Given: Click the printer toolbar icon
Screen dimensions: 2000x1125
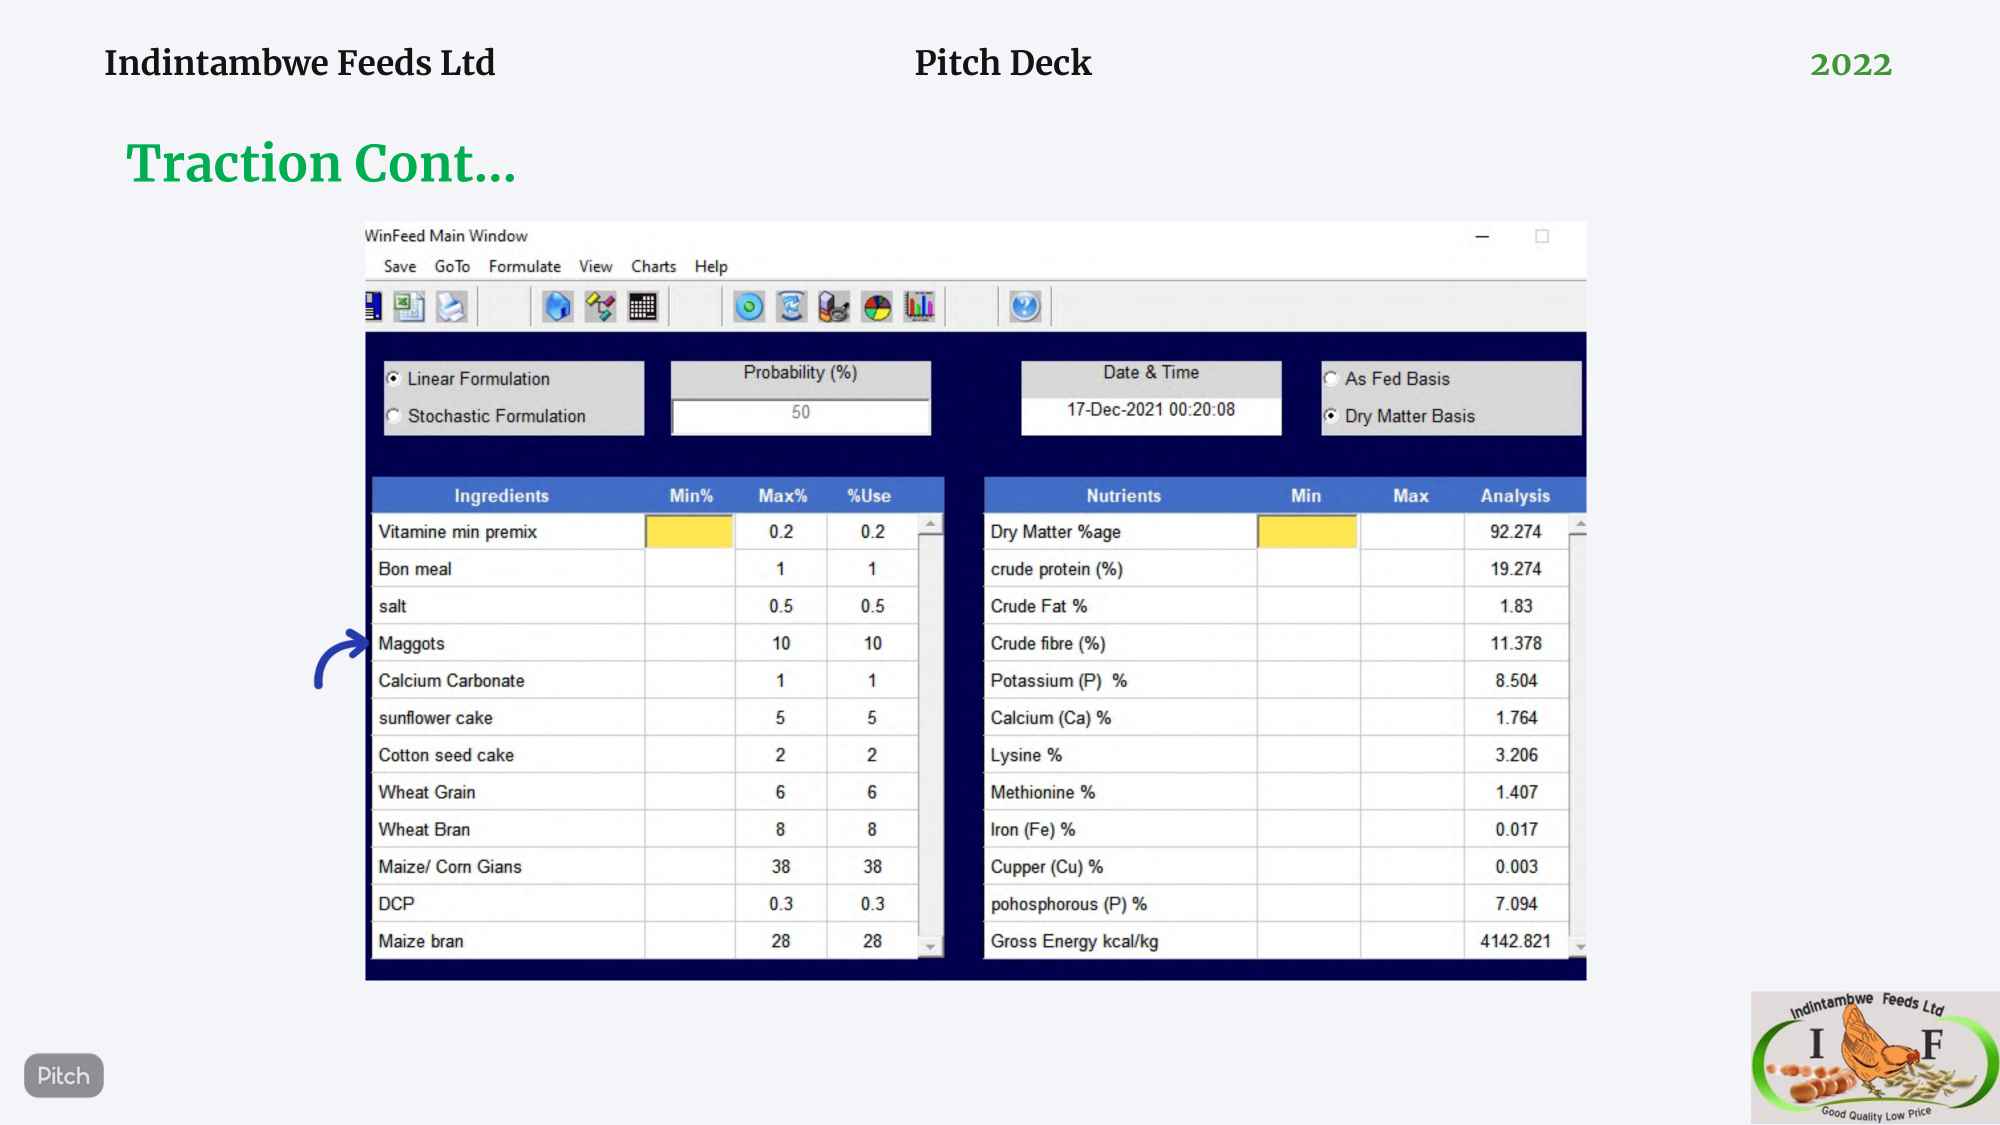Looking at the screenshot, I should 452,306.
